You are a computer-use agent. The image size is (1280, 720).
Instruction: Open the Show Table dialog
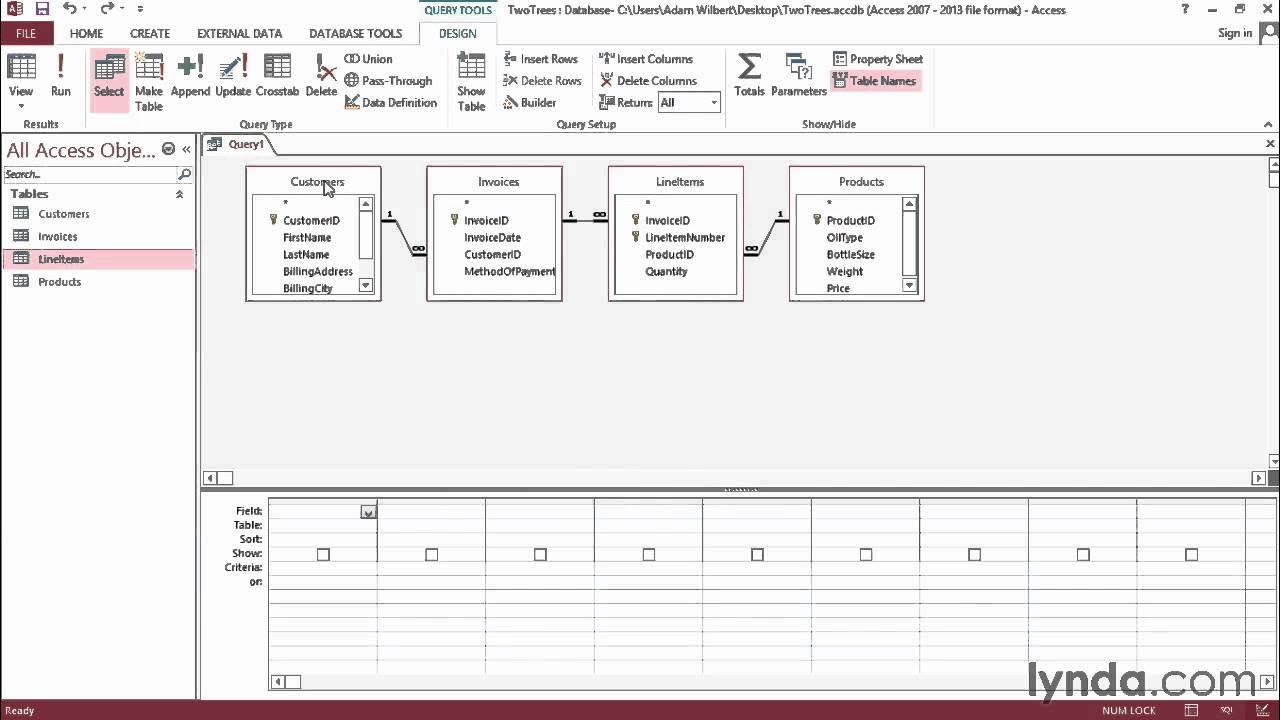(471, 82)
